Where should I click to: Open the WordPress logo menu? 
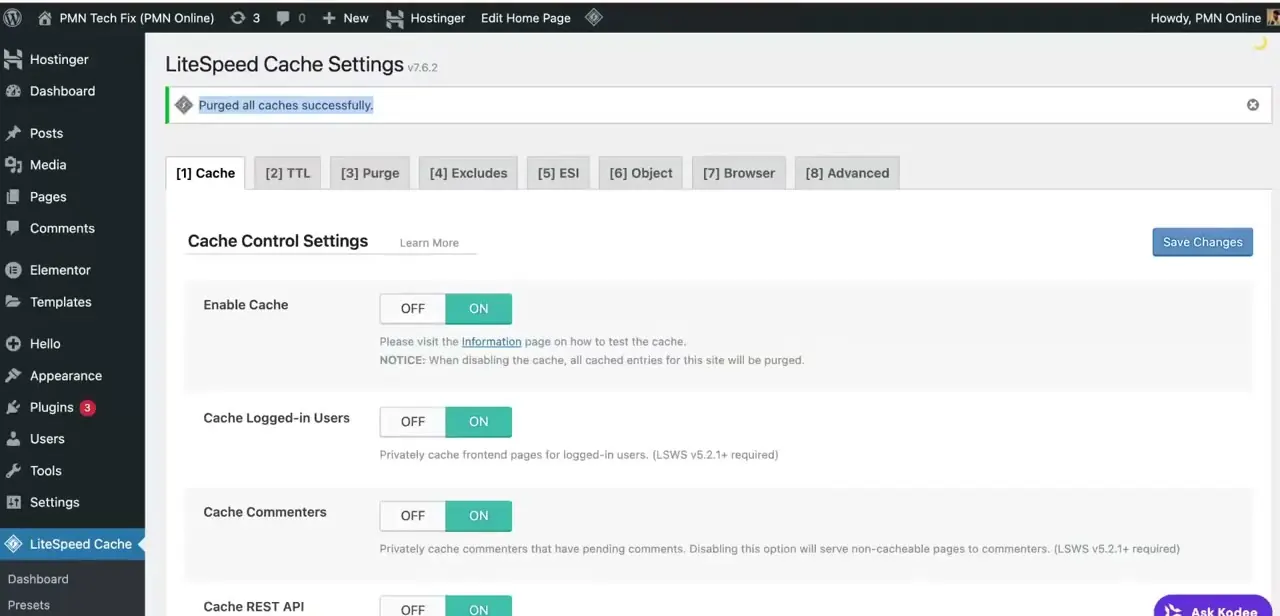[x=13, y=18]
